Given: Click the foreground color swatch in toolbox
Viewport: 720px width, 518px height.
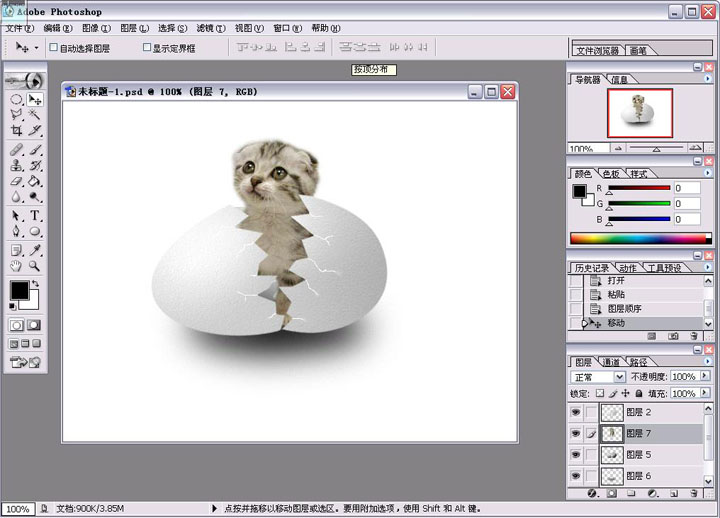Looking at the screenshot, I should point(19,290).
